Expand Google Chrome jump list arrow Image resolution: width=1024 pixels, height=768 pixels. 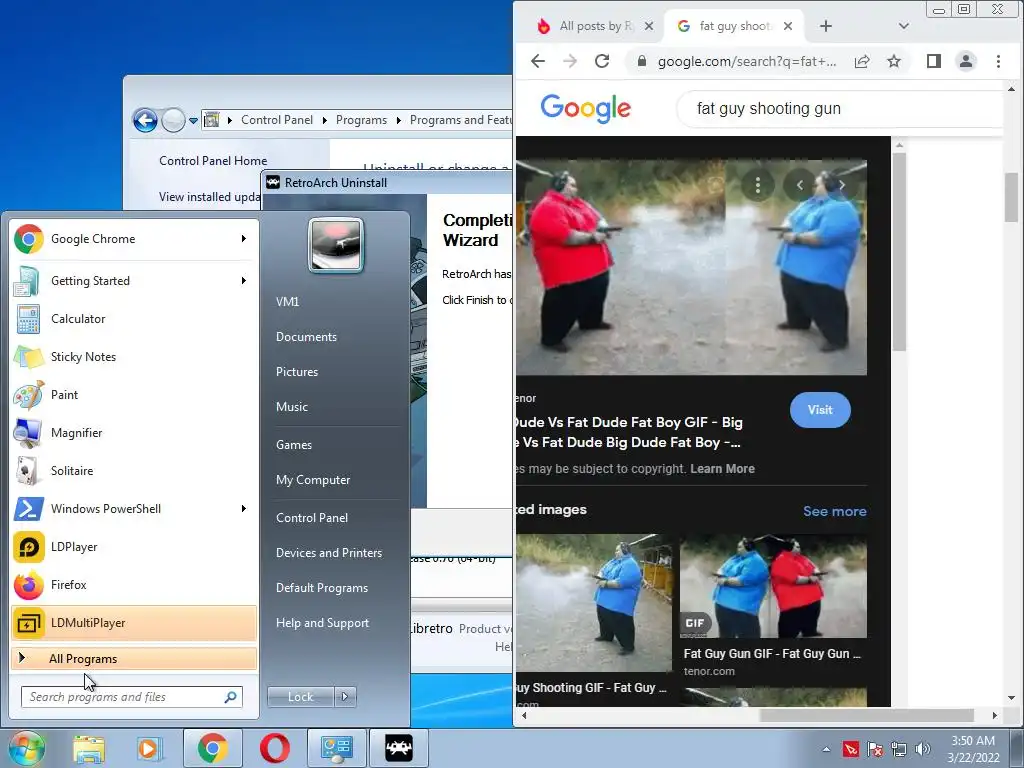click(244, 239)
